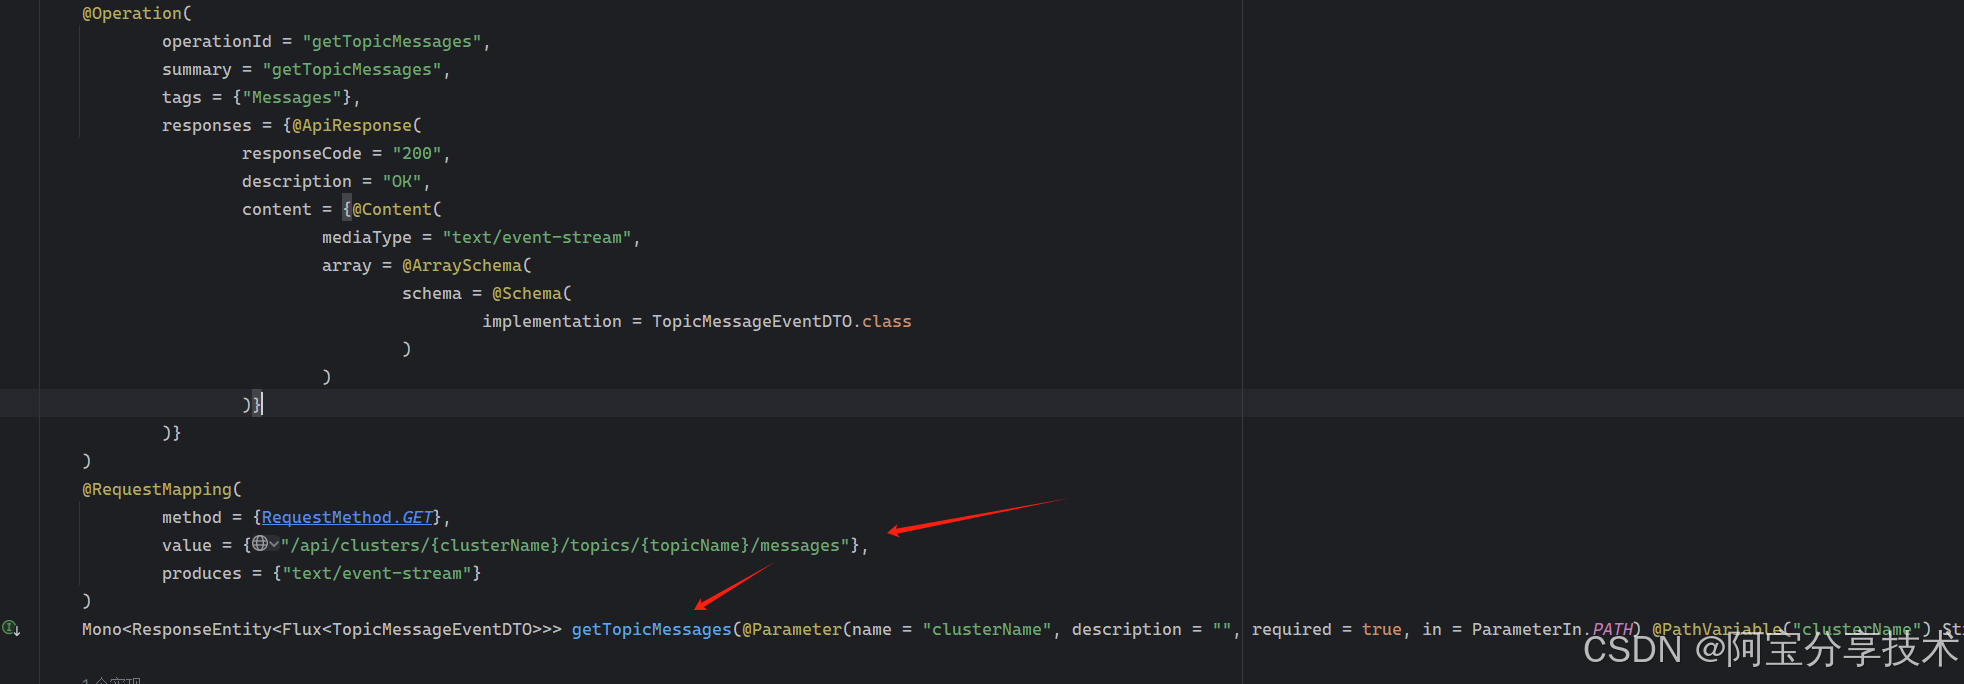Viewport: 1964px width, 684px height.
Task: Click the responseCode value "200"
Action: (417, 153)
